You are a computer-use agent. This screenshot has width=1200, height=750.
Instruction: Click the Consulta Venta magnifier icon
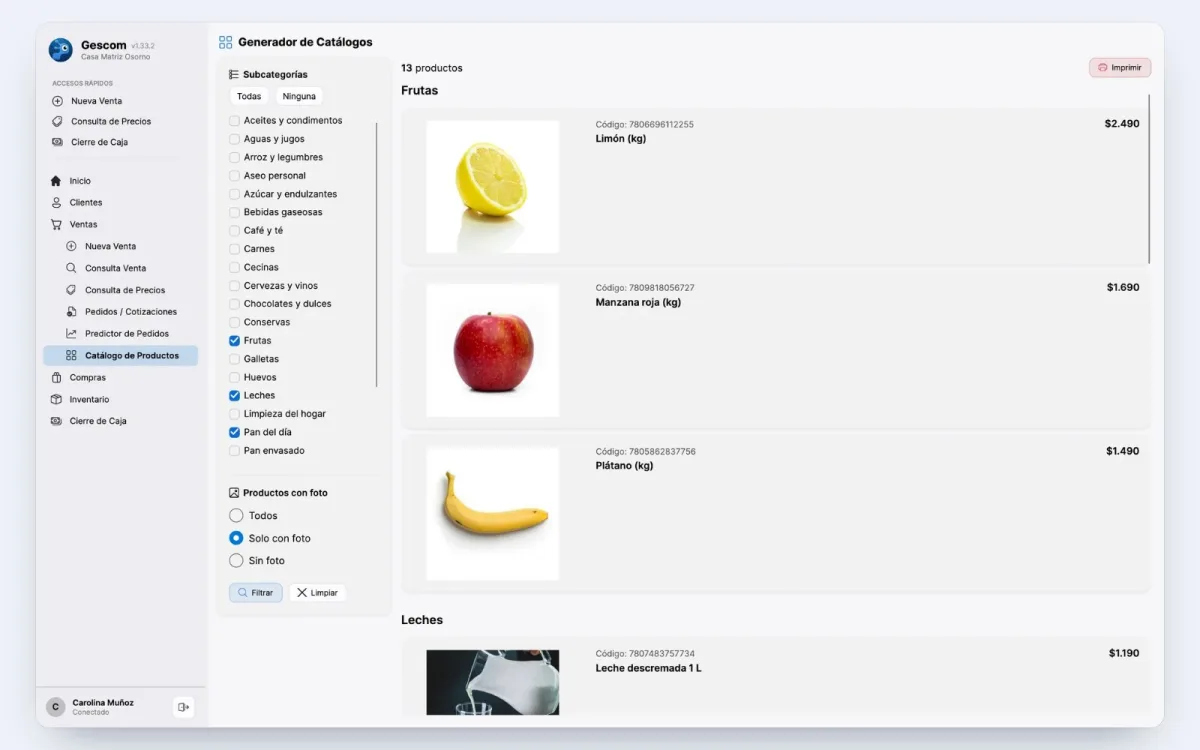coord(71,268)
